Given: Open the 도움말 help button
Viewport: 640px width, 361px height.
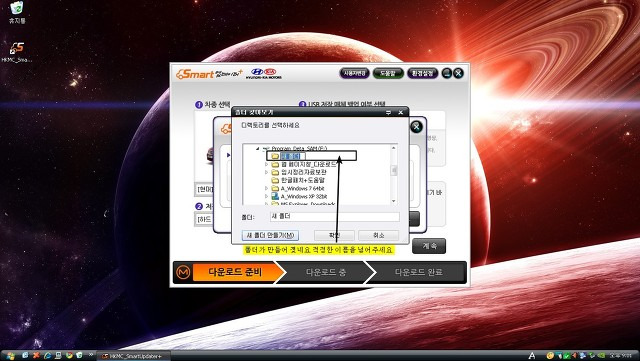Looking at the screenshot, I should [388, 74].
